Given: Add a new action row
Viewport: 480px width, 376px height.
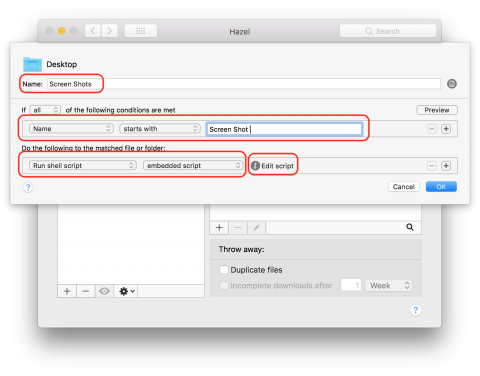Looking at the screenshot, I should click(446, 166).
